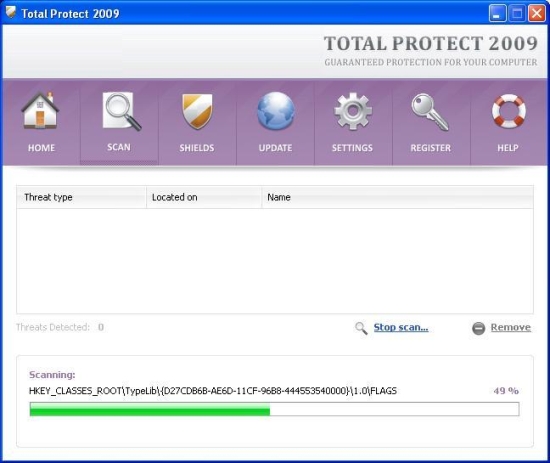
Task: Click the Stop scan link
Action: (x=401, y=327)
